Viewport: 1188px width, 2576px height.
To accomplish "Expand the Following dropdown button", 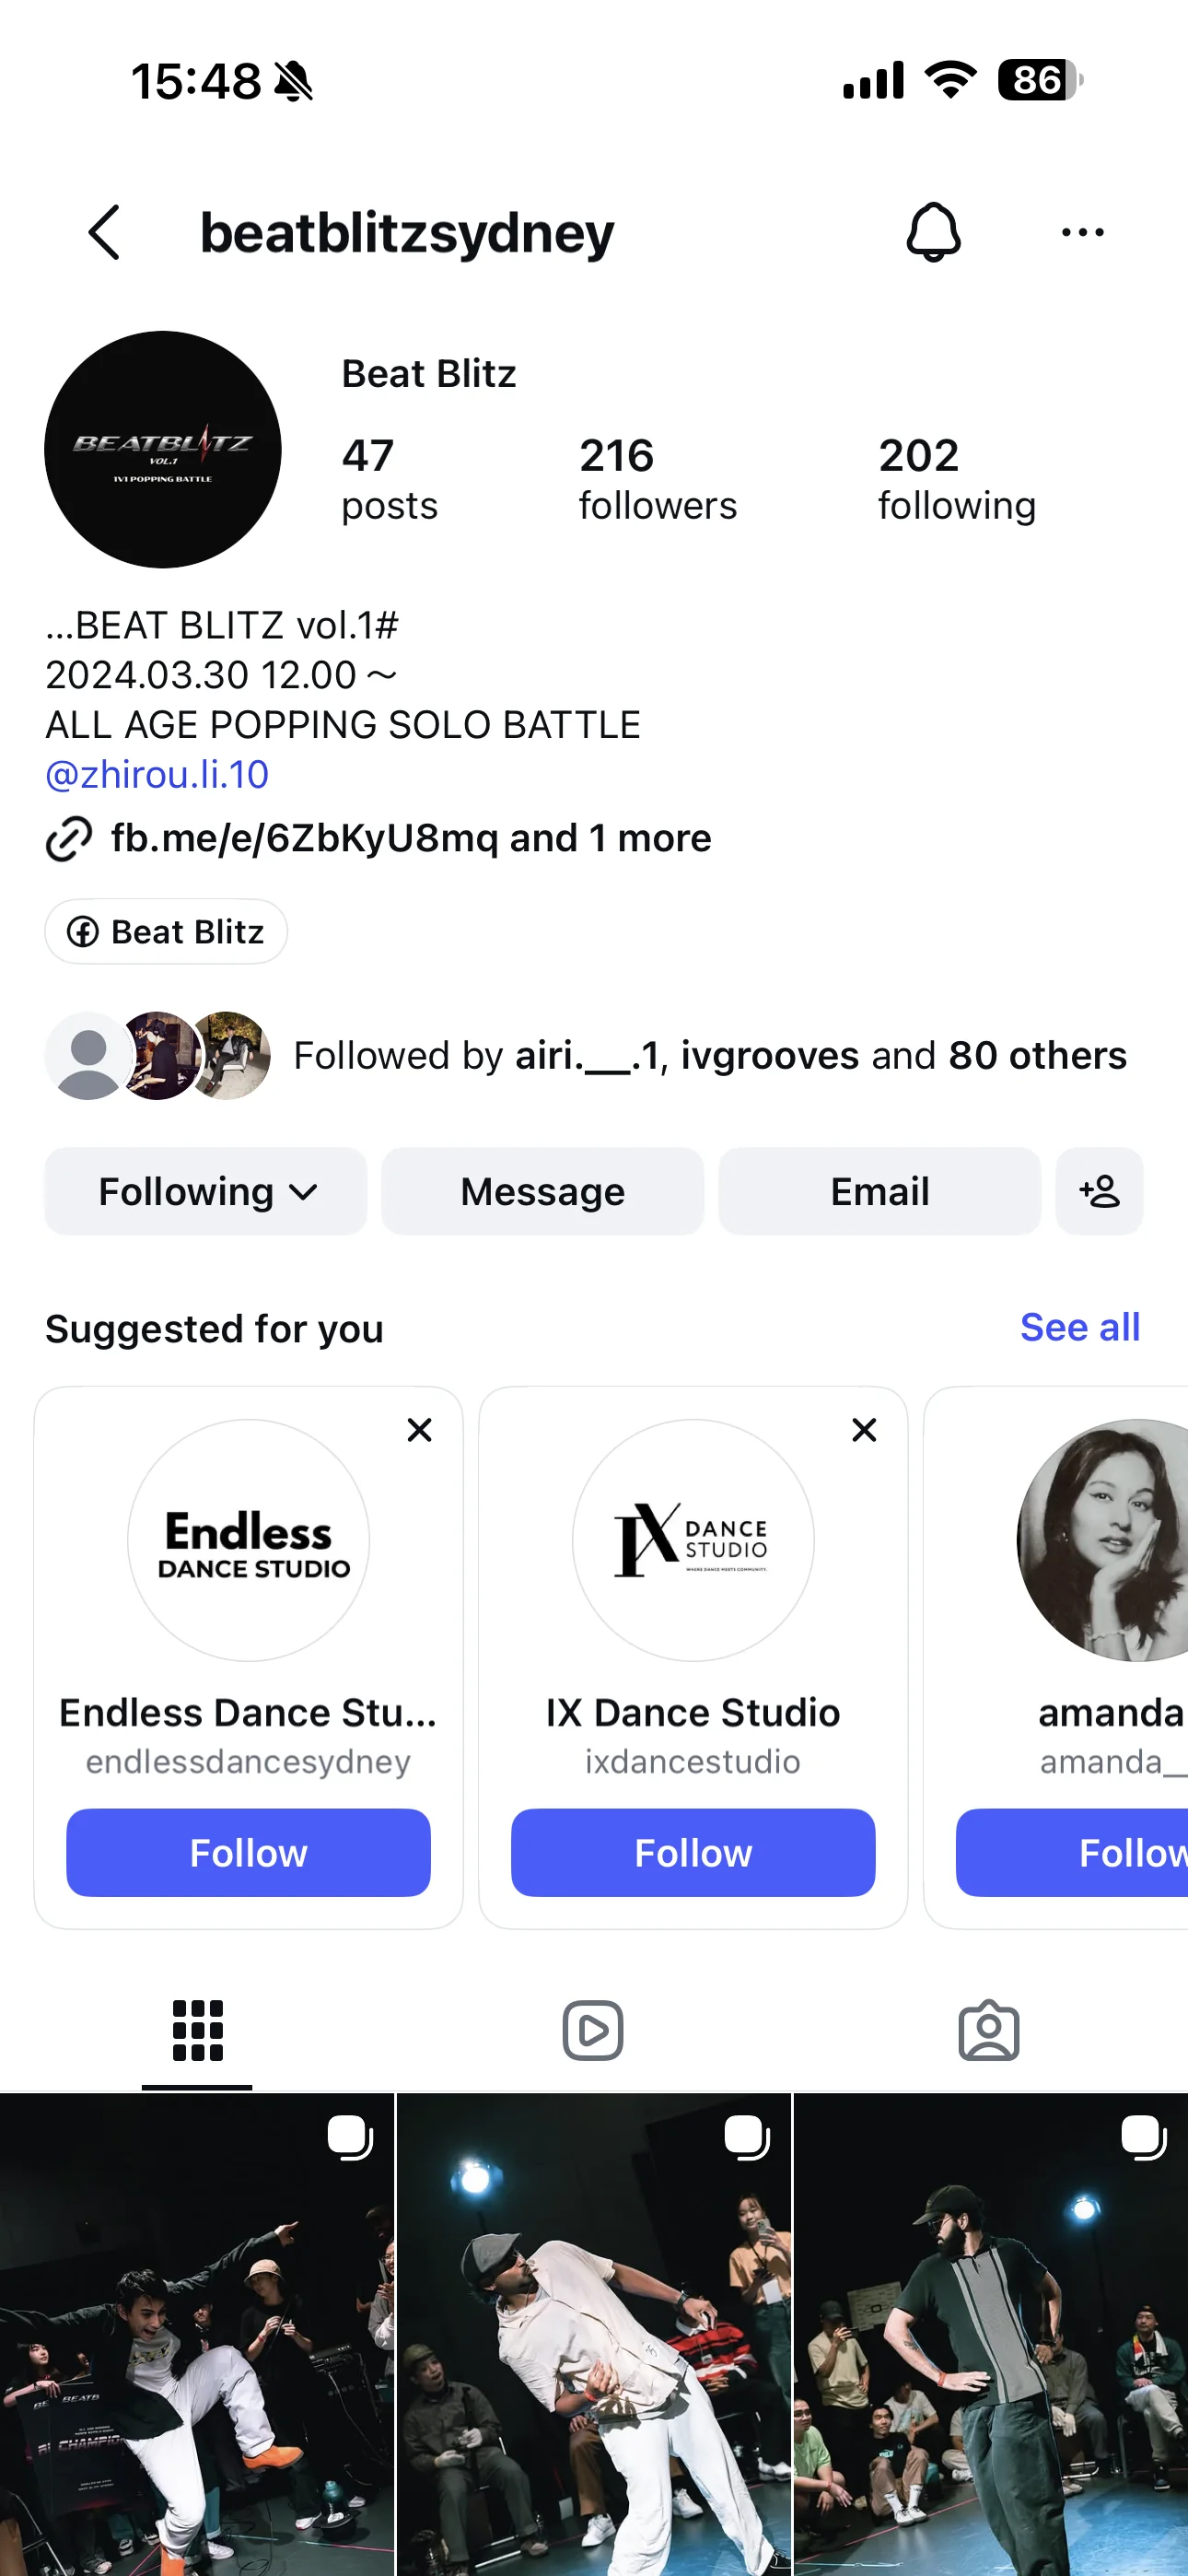I will pos(206,1191).
